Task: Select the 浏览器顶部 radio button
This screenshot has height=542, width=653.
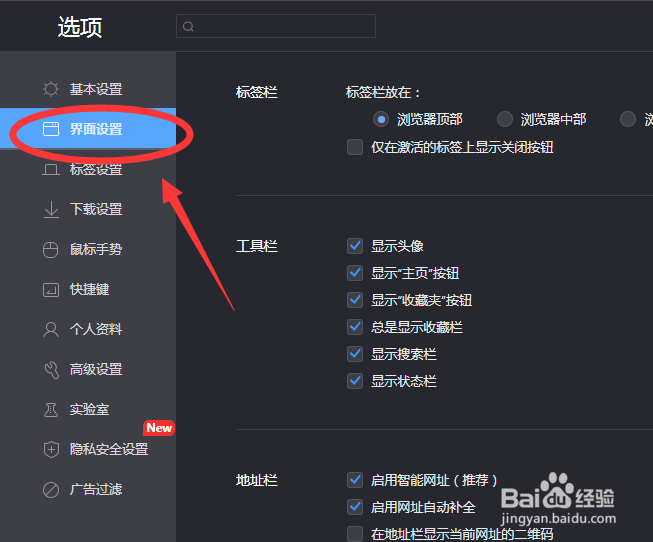Action: 381,120
